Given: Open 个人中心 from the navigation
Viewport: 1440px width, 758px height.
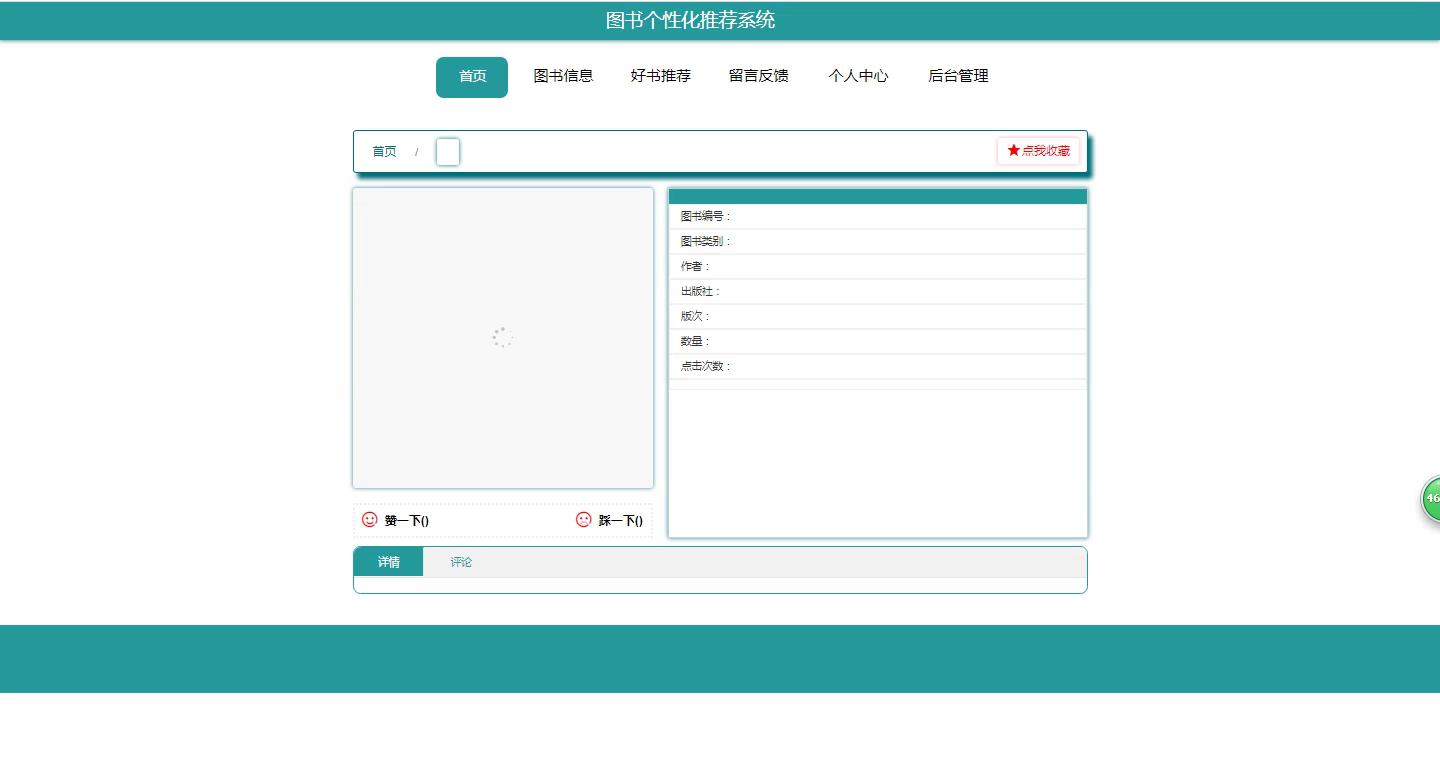Looking at the screenshot, I should pyautogui.click(x=858, y=77).
